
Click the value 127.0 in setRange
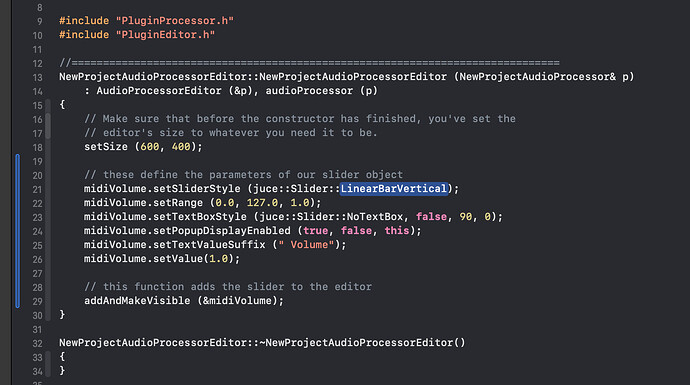(262, 203)
